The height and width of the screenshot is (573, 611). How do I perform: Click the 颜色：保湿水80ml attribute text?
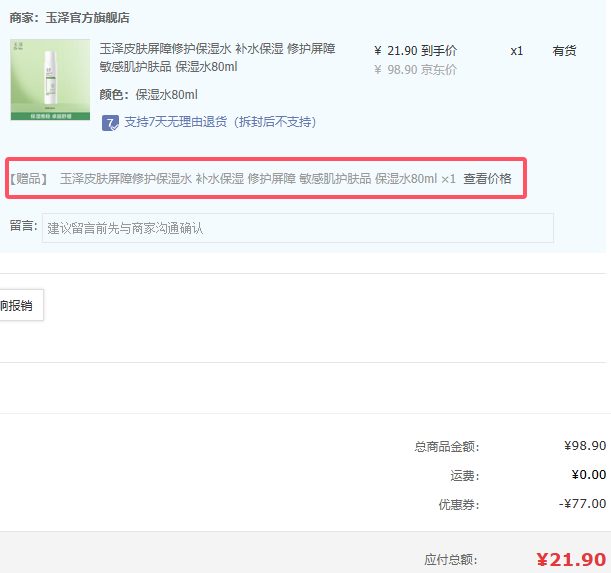click(x=148, y=95)
